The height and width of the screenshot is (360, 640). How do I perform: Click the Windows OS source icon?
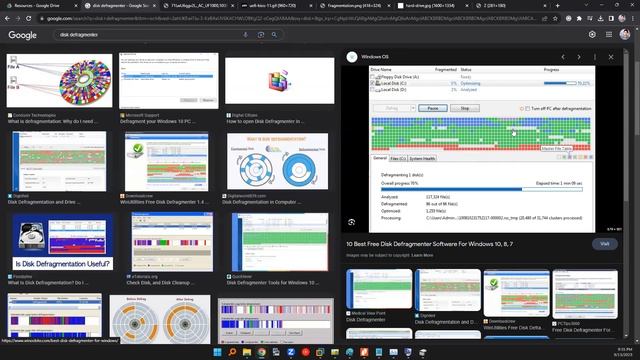pyautogui.click(x=352, y=57)
